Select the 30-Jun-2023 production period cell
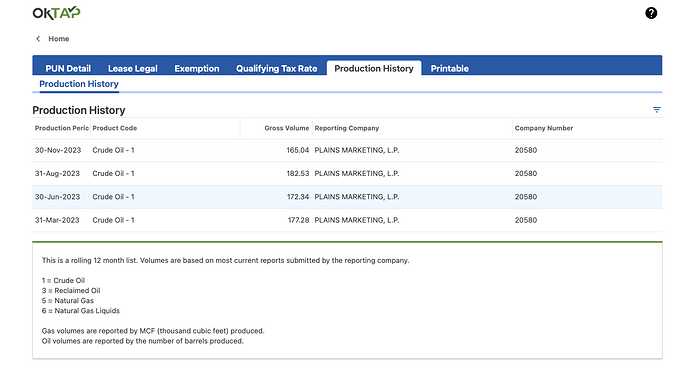 [57, 197]
